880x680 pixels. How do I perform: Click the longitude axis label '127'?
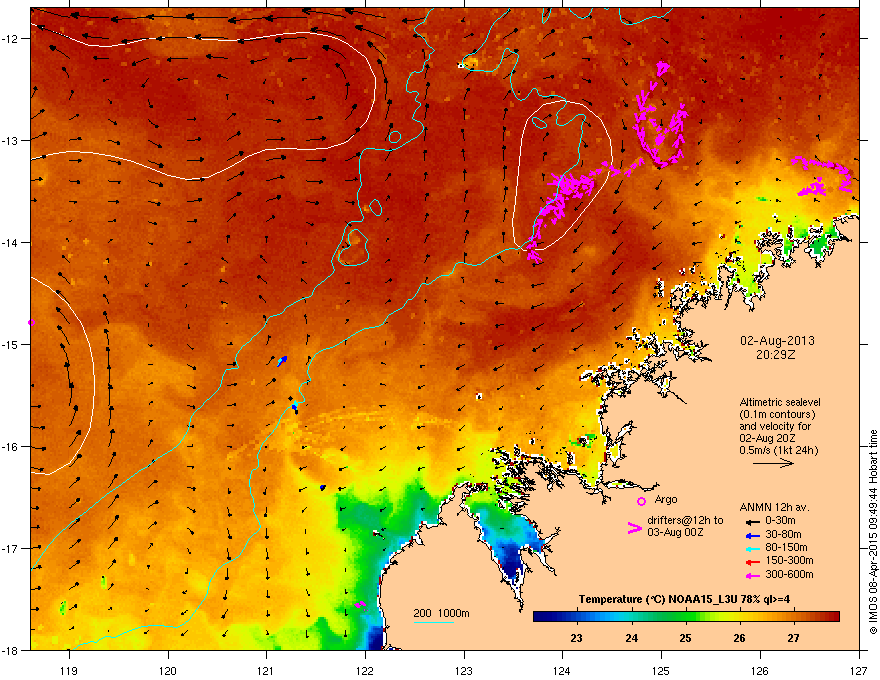tap(859, 671)
